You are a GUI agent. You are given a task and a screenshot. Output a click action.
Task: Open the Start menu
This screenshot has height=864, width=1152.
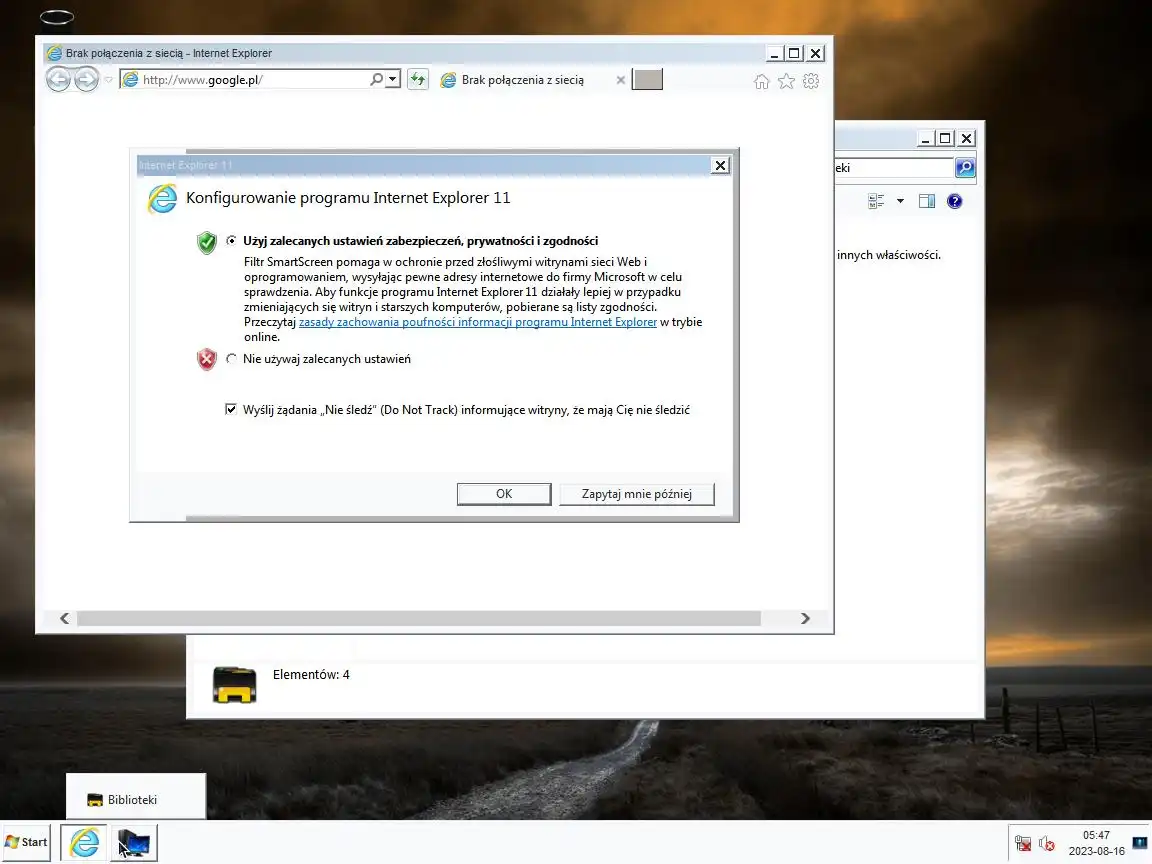26,842
